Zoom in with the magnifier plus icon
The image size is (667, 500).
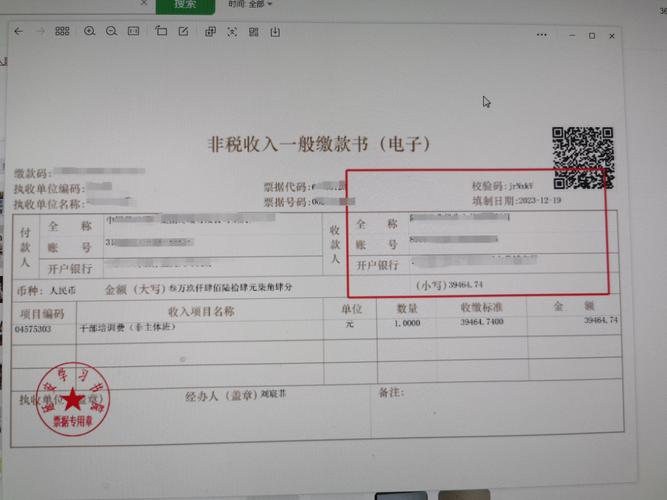[x=89, y=31]
